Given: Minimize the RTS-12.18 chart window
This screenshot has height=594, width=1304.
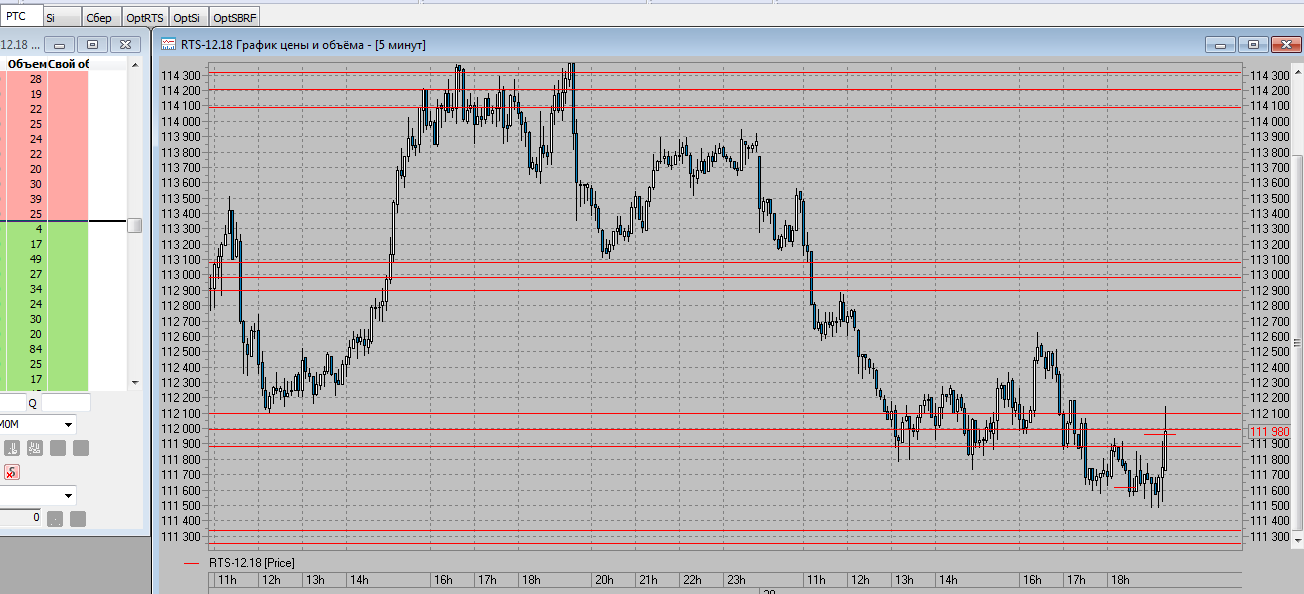Looking at the screenshot, I should coord(1221,44).
